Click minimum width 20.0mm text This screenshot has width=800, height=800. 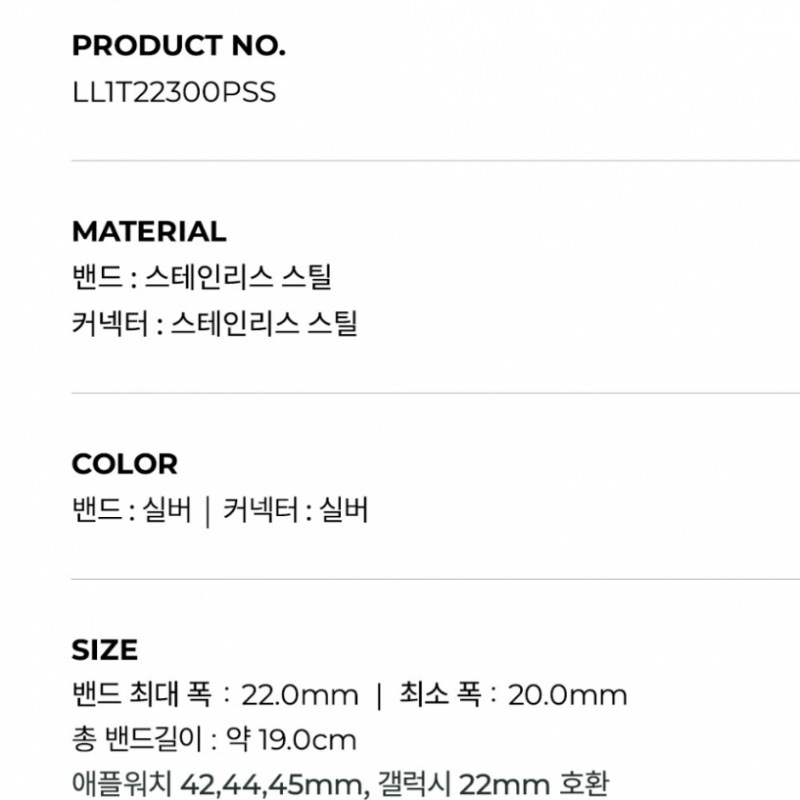[x=513, y=694]
